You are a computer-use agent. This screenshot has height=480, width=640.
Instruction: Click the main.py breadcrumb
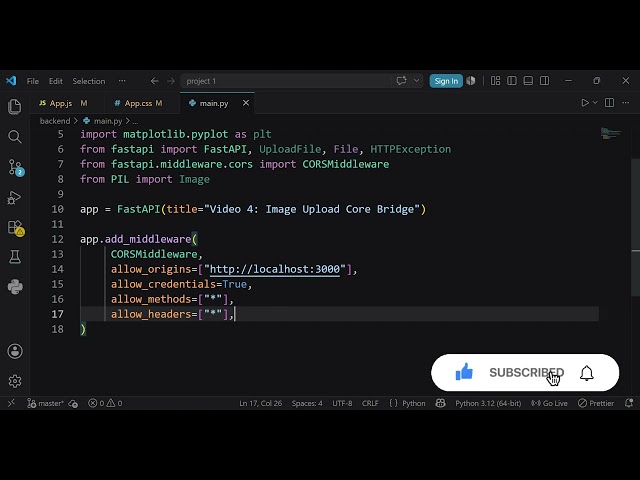(108, 121)
